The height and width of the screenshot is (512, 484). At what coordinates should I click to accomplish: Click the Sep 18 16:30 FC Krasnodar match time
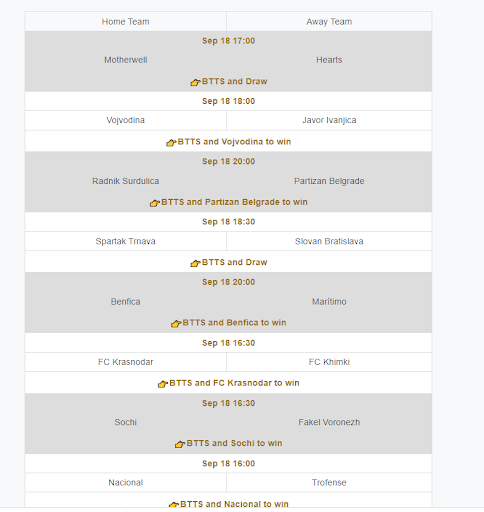pyautogui.click(x=229, y=343)
